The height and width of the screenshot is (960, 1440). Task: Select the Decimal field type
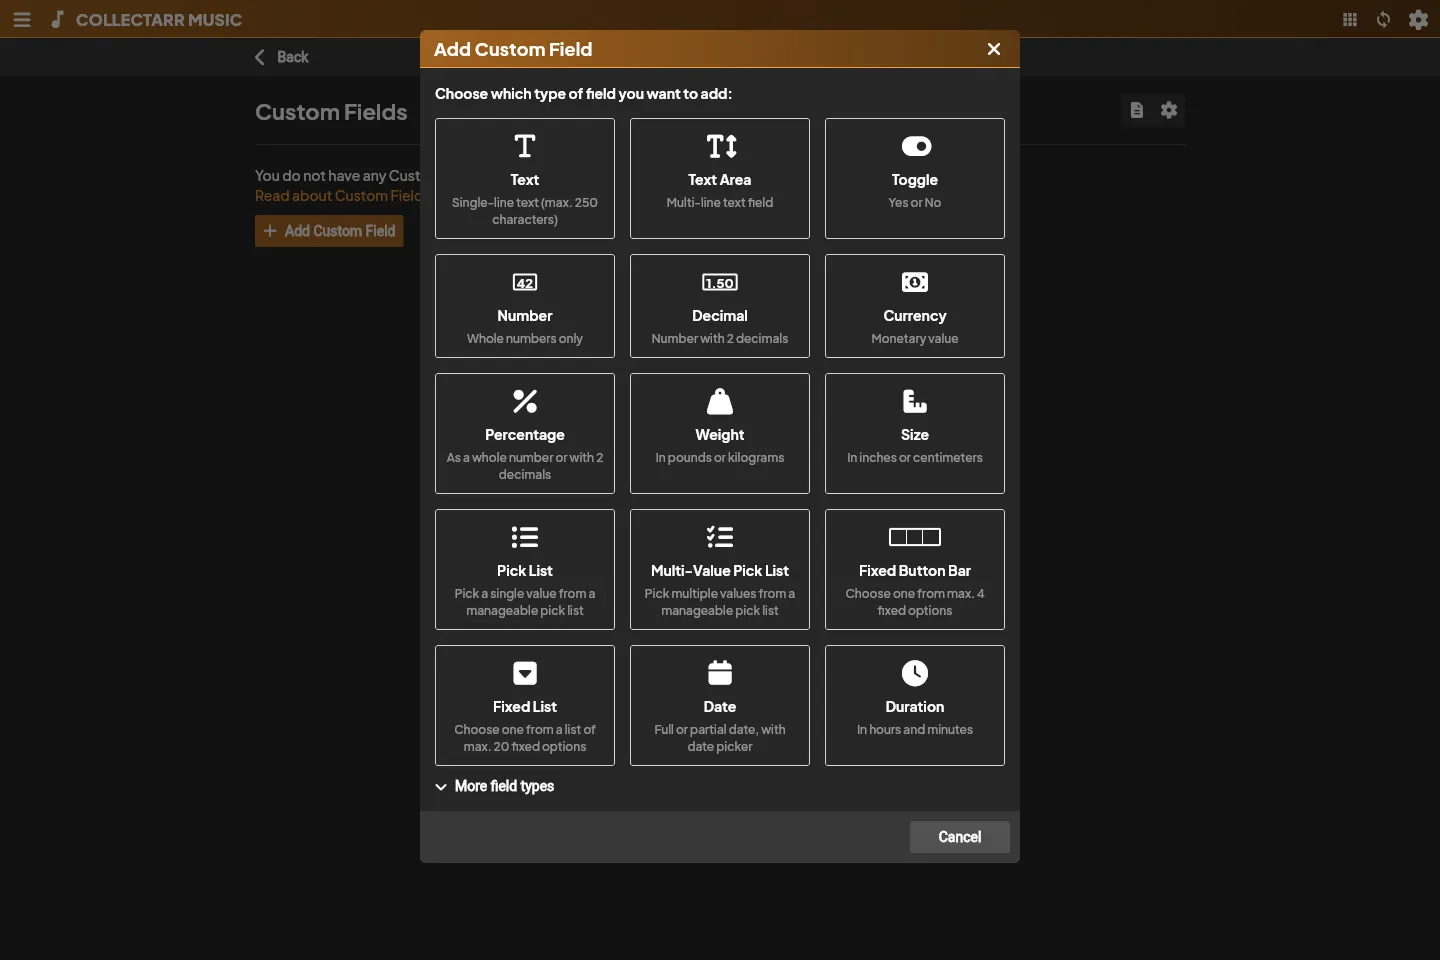(720, 306)
